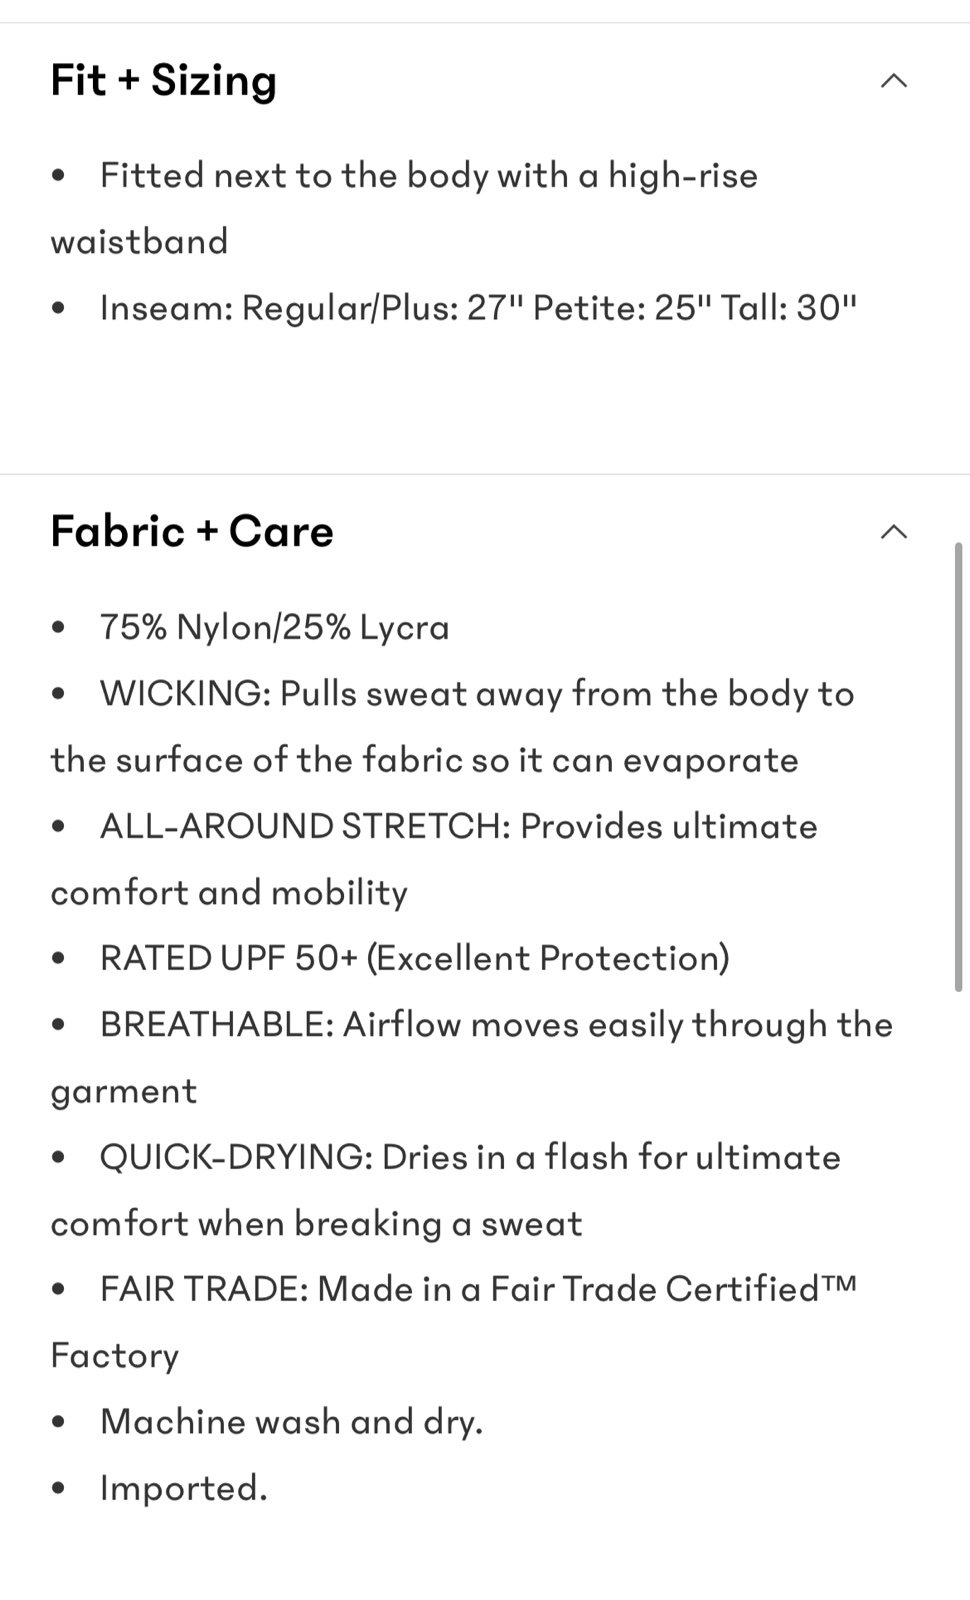Collapse the Fit + Sizing section chevron

tap(893, 81)
